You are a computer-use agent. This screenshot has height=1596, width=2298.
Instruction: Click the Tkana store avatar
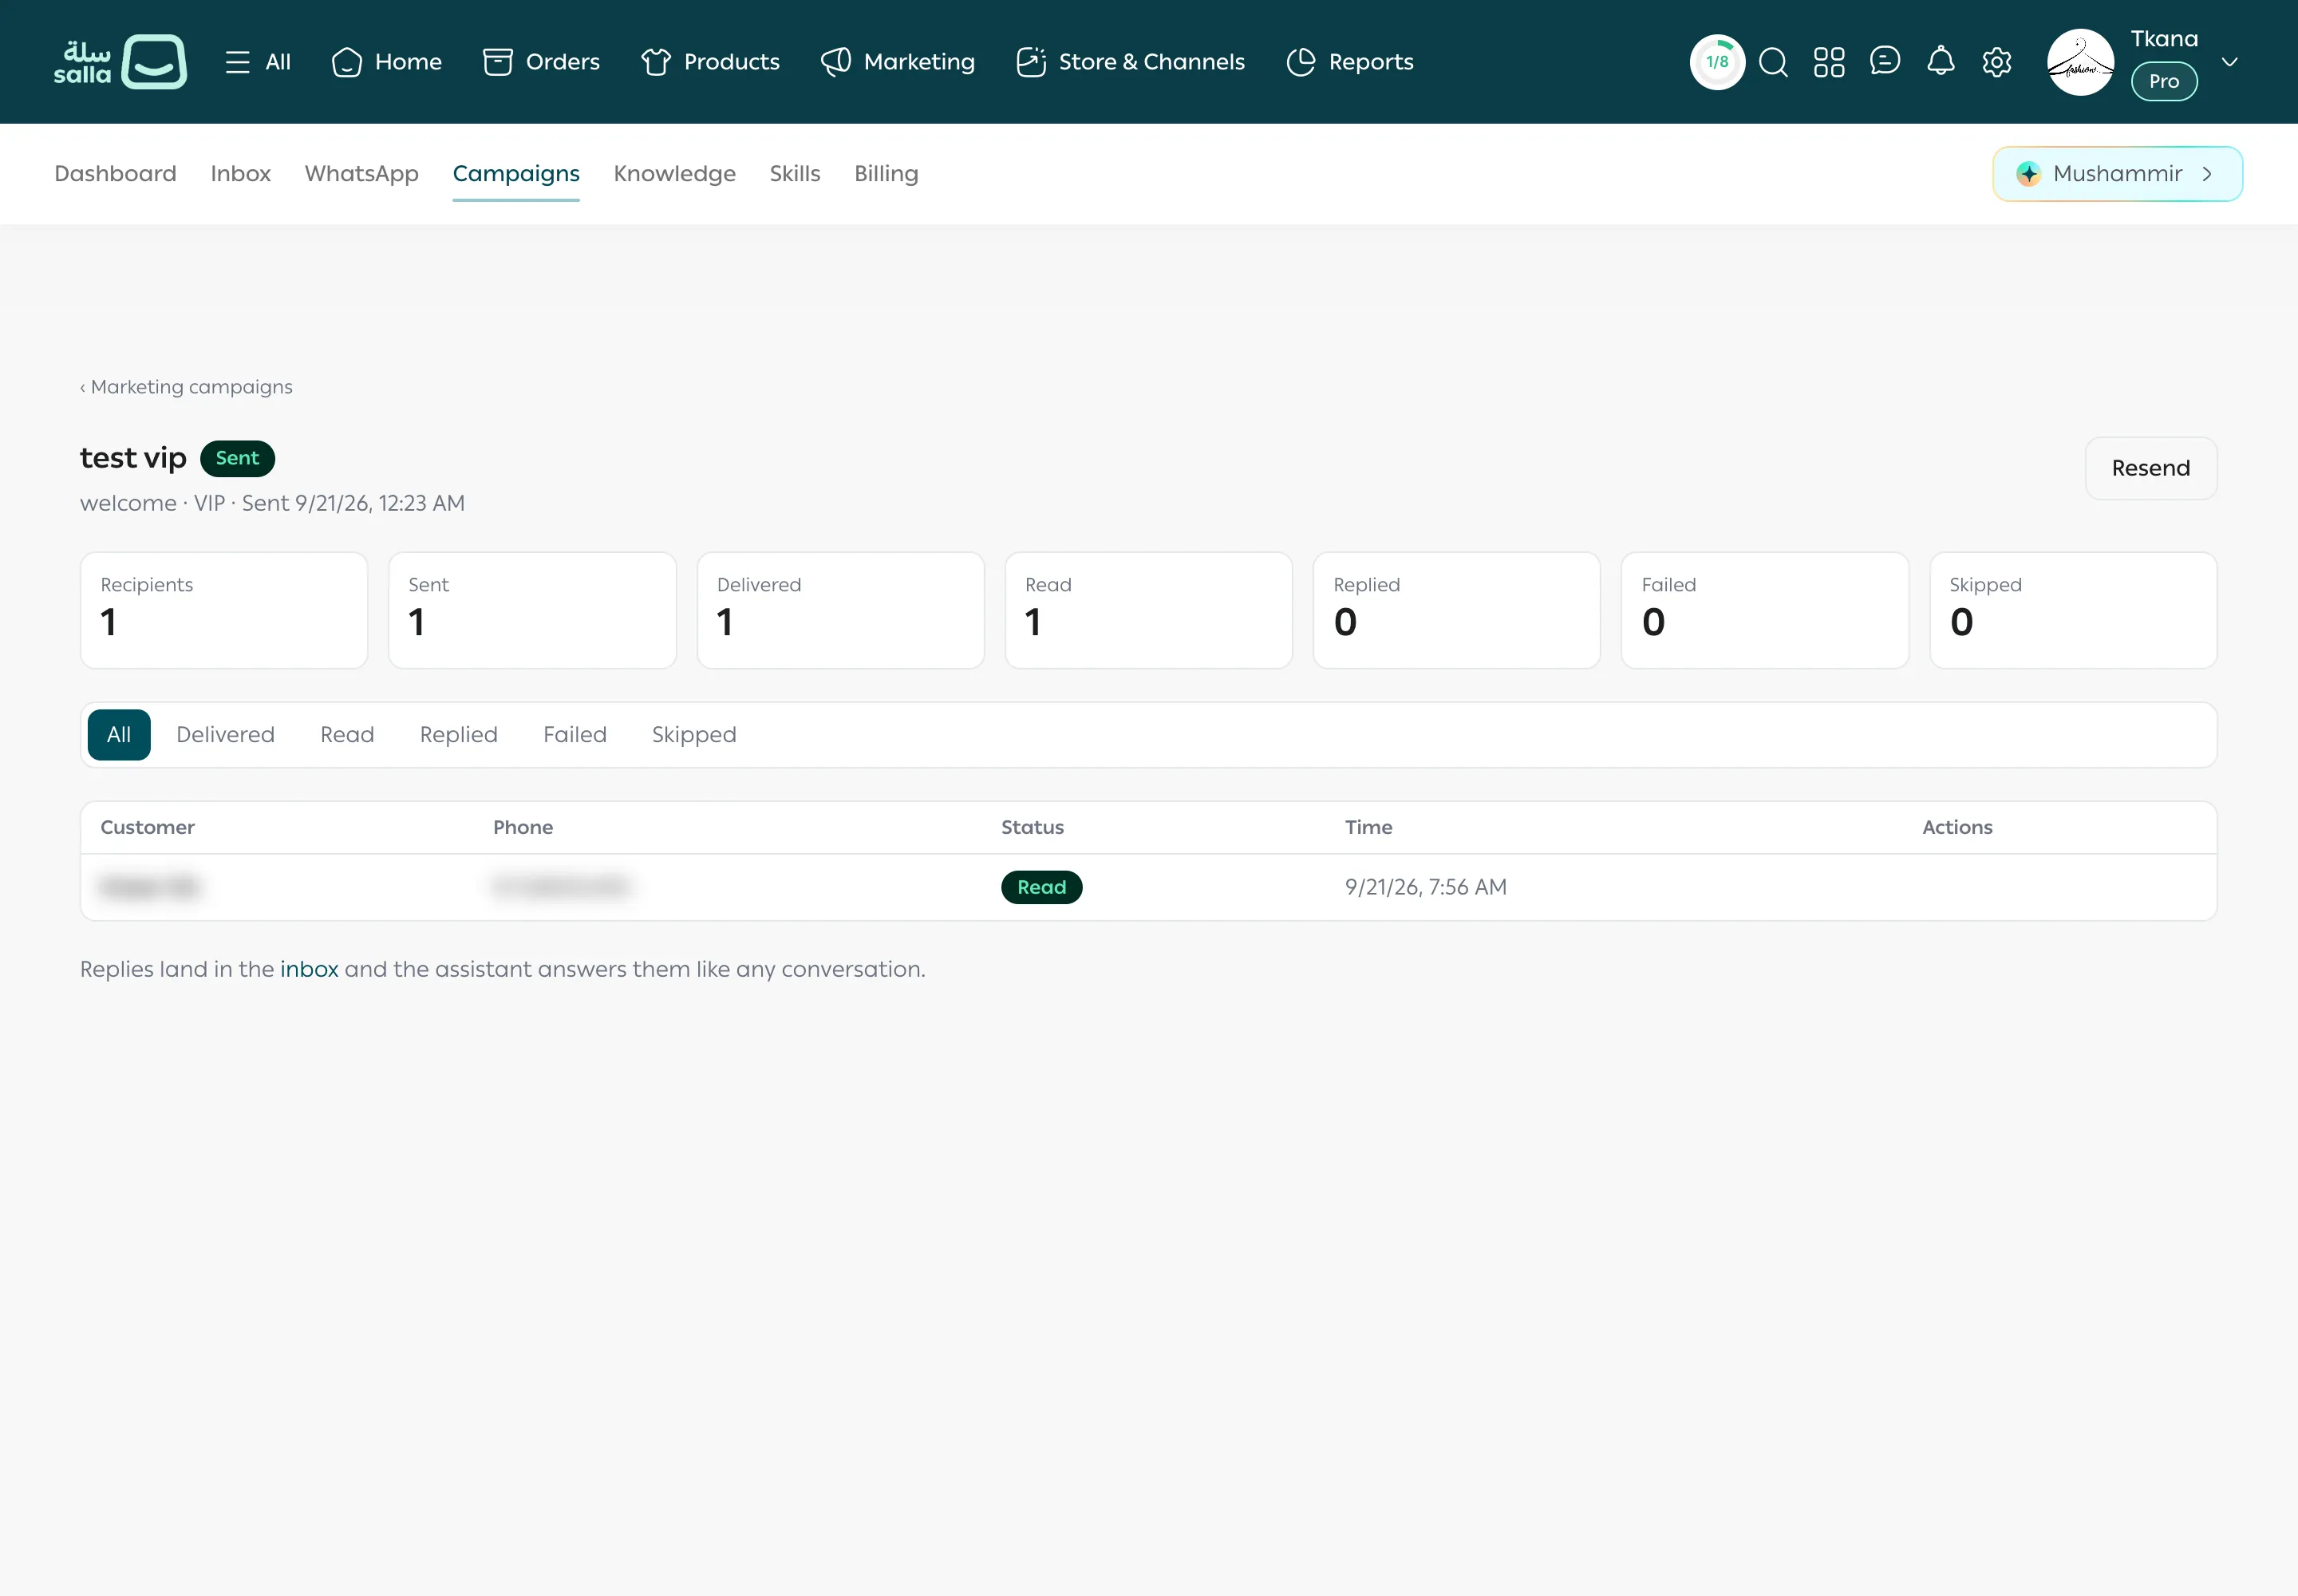(x=2081, y=62)
